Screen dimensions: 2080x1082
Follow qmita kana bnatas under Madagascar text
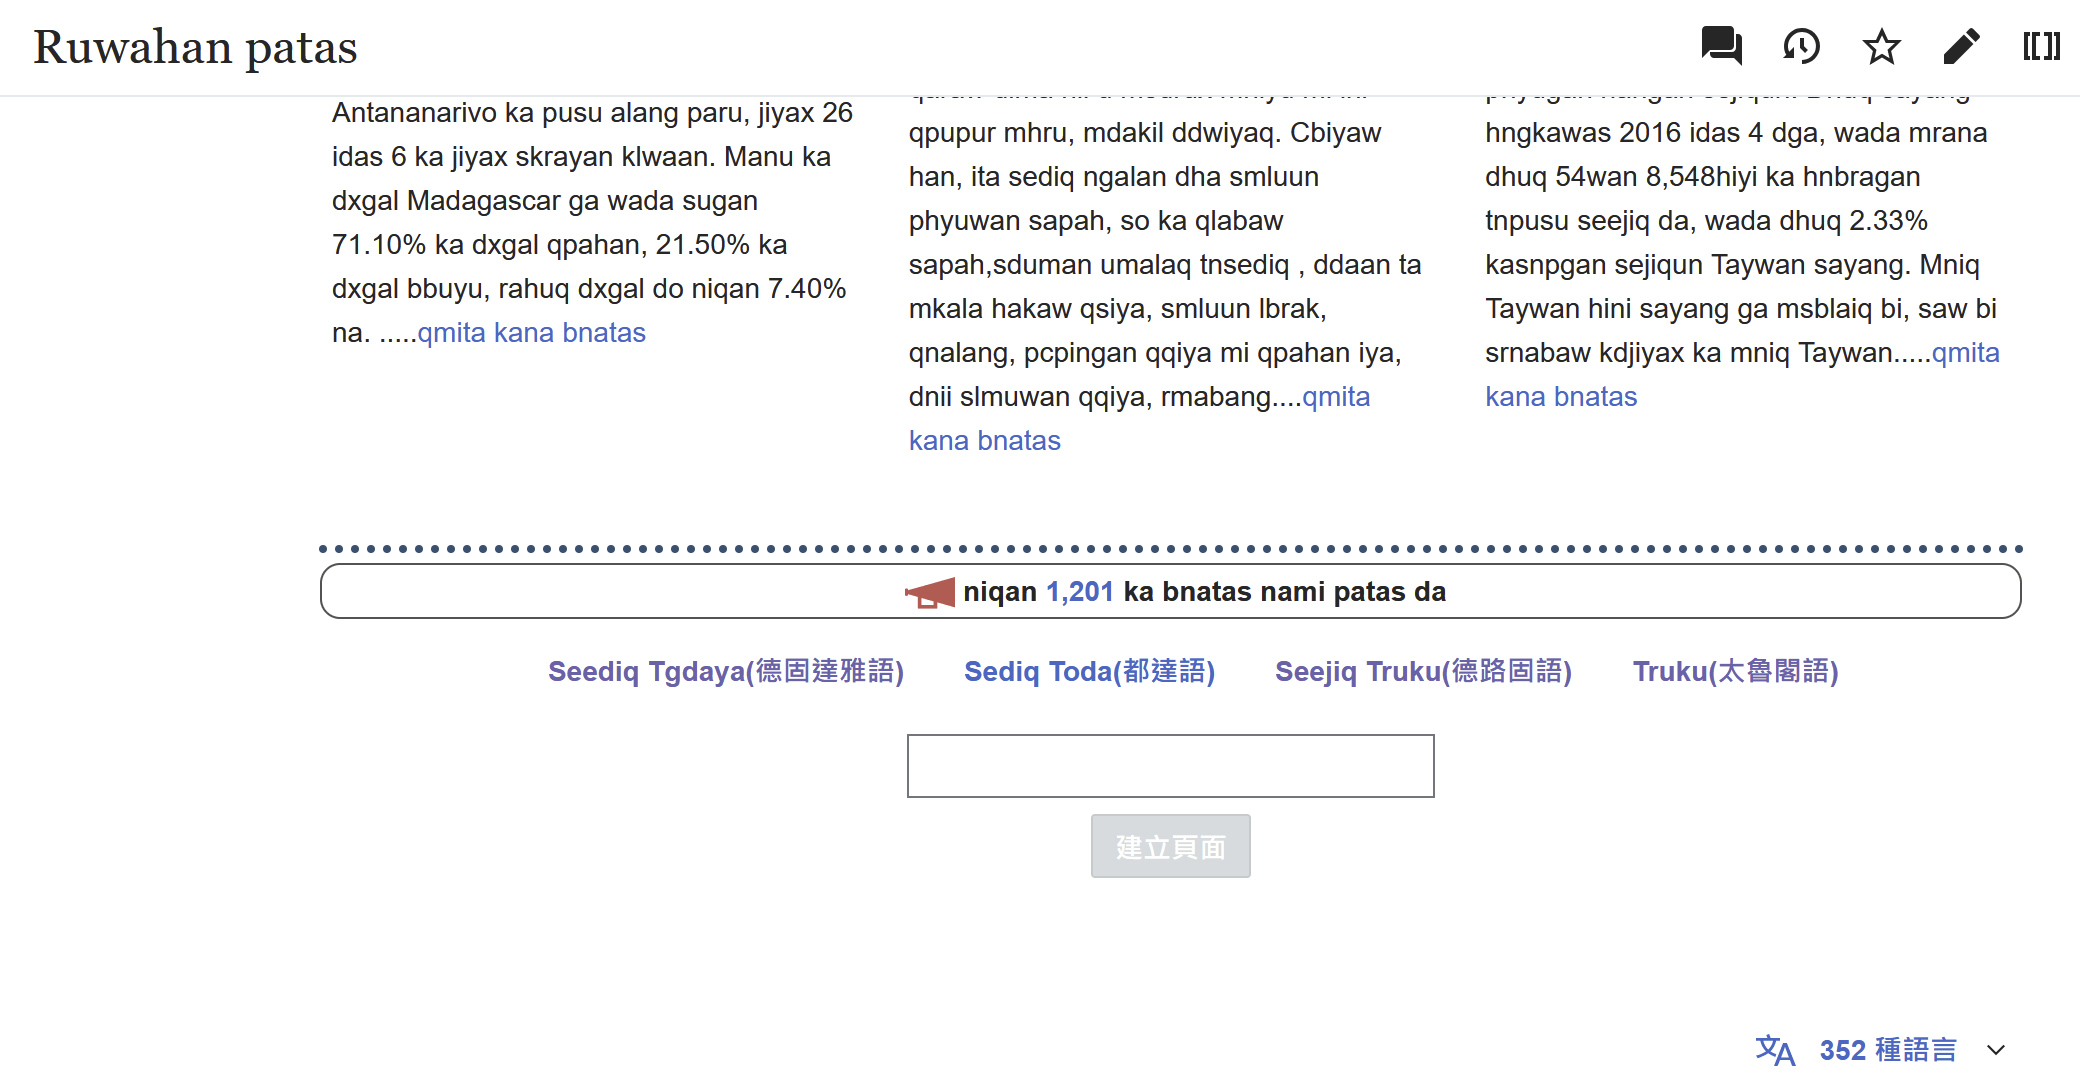pos(531,333)
